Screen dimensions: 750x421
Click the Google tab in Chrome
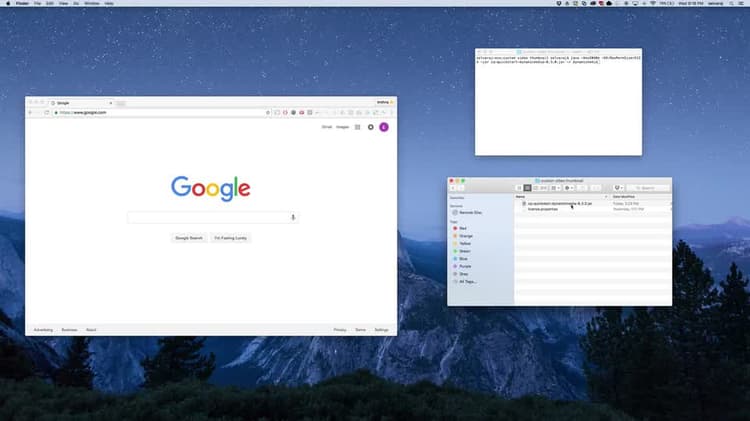(79, 103)
